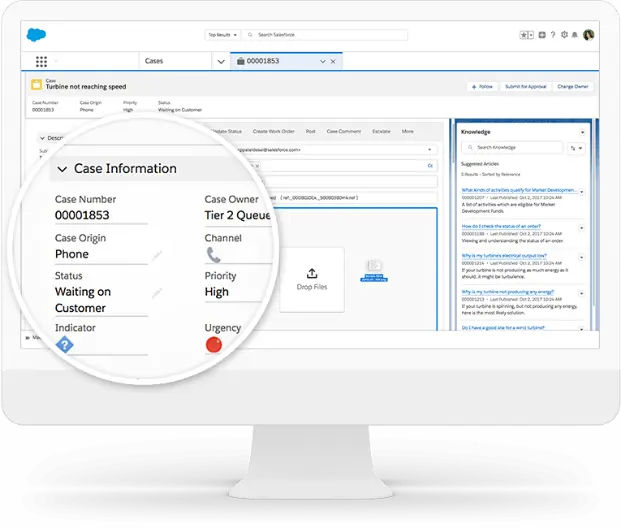
Task: Open the App Launcher grid icon
Action: coord(41,61)
